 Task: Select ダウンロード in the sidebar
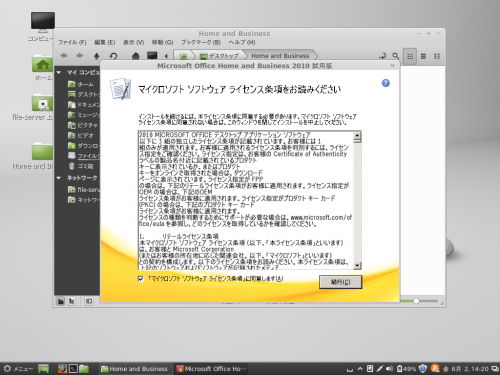point(83,146)
